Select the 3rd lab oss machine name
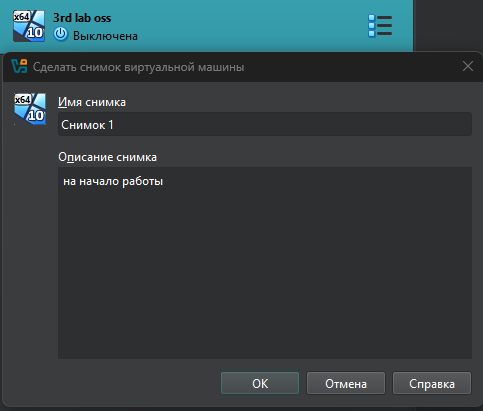483x411 pixels. point(82,18)
